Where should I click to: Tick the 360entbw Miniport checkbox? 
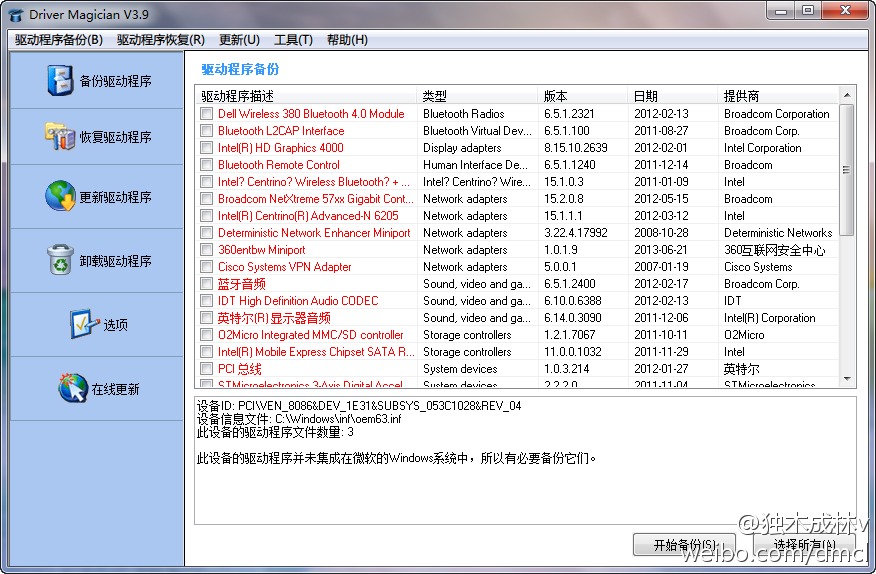207,250
